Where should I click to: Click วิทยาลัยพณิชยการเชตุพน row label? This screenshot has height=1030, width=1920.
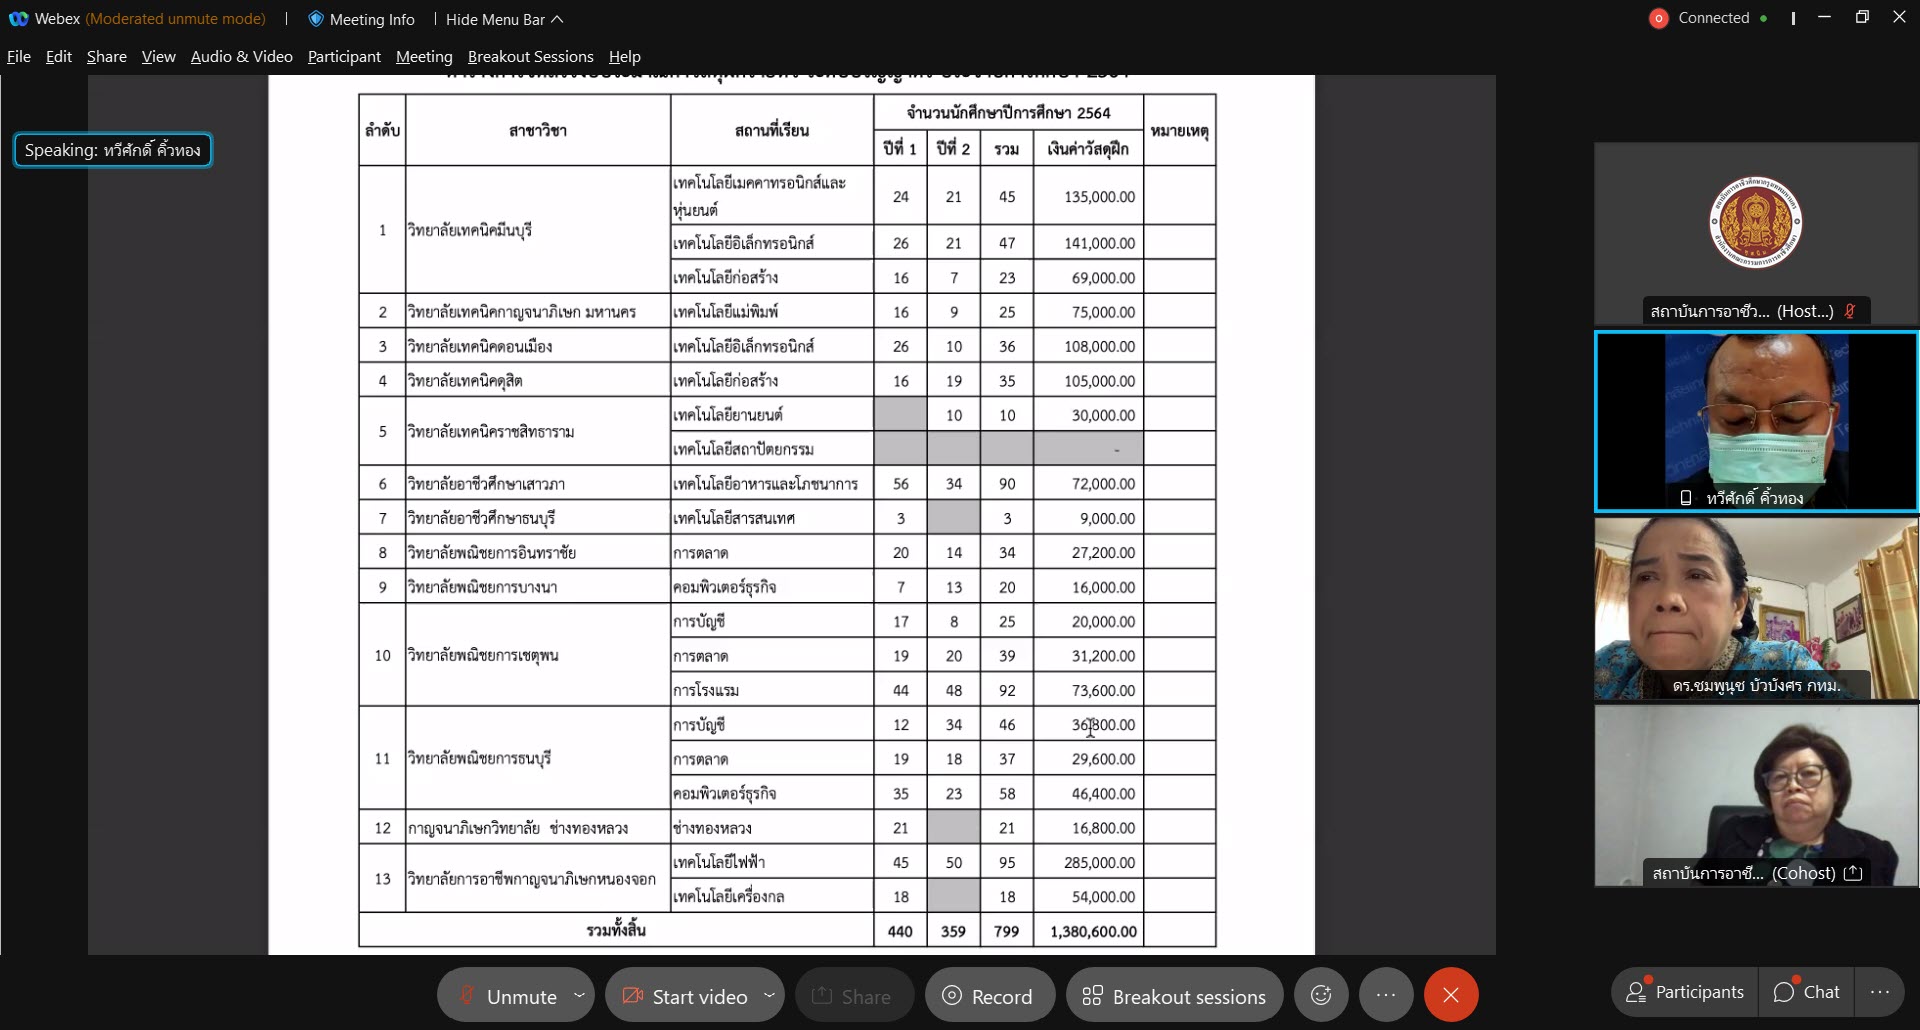538,655
